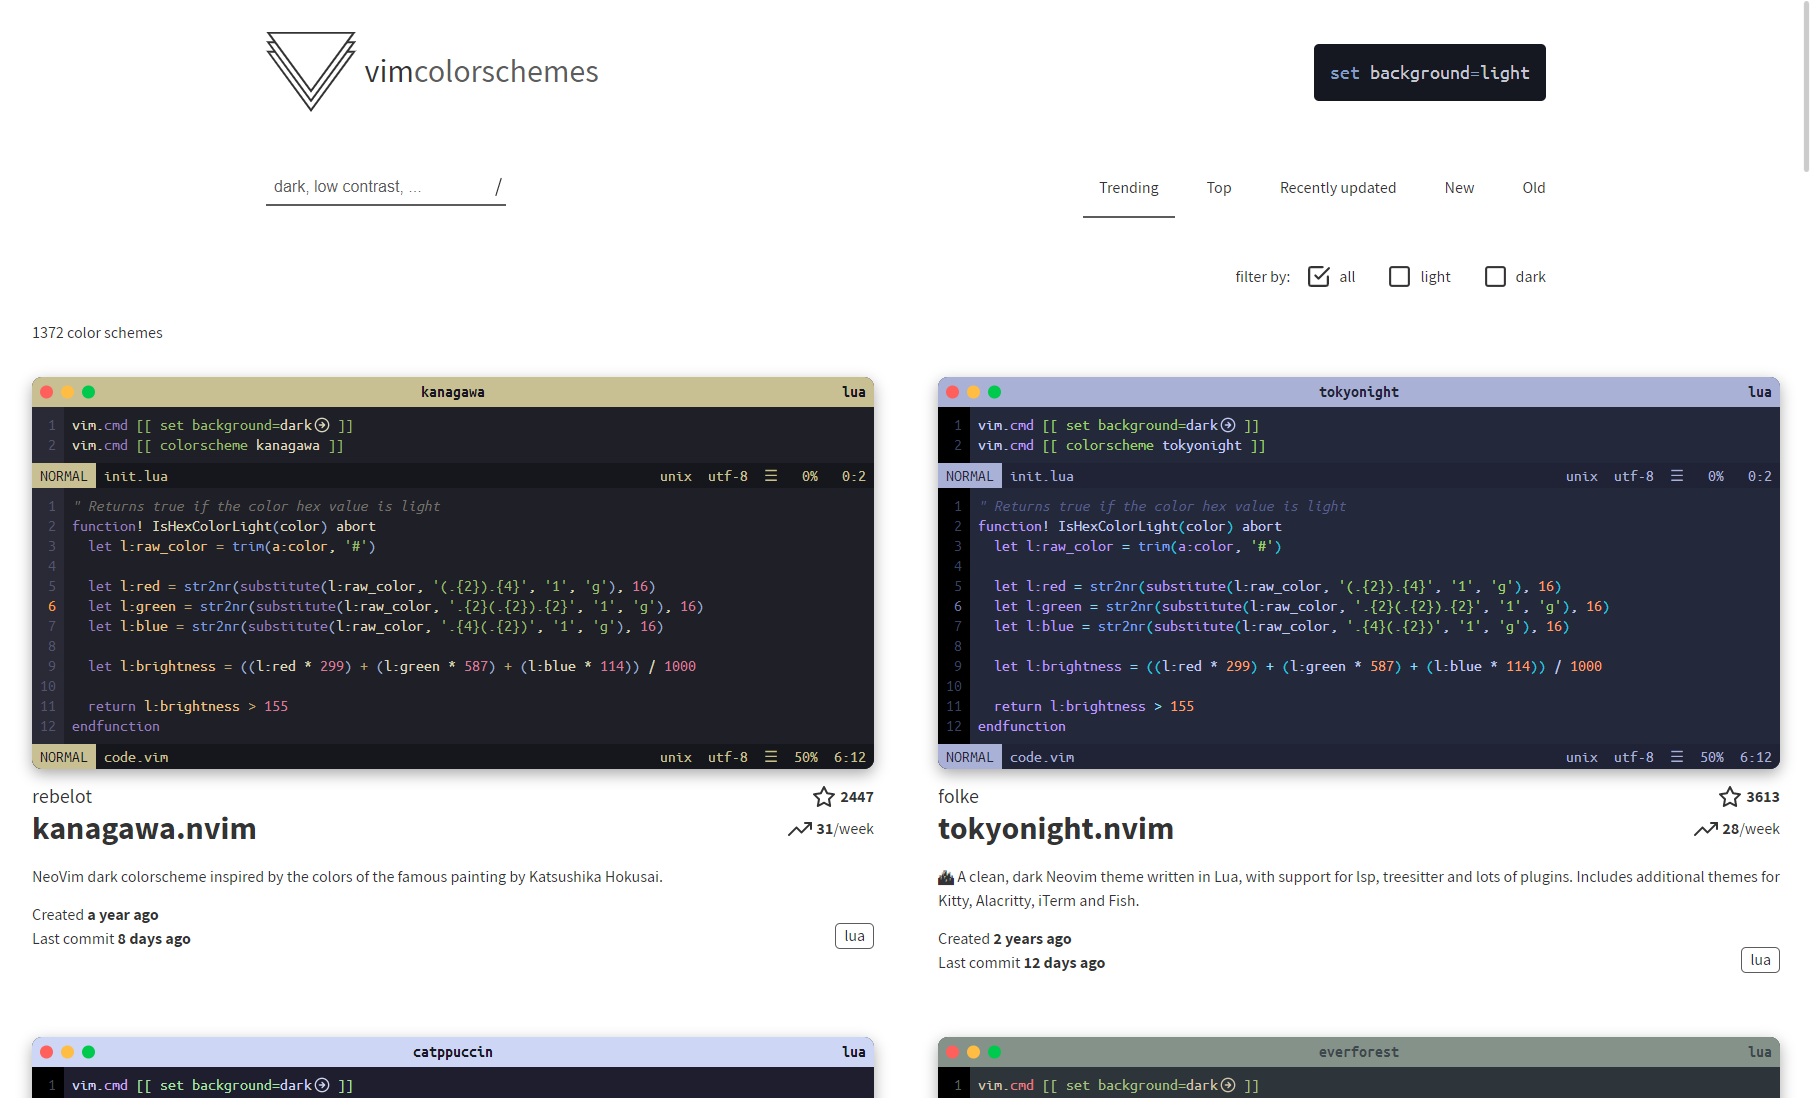Open the kanagawa code preview thumbnail
This screenshot has width=1812, height=1098.
(x=453, y=573)
